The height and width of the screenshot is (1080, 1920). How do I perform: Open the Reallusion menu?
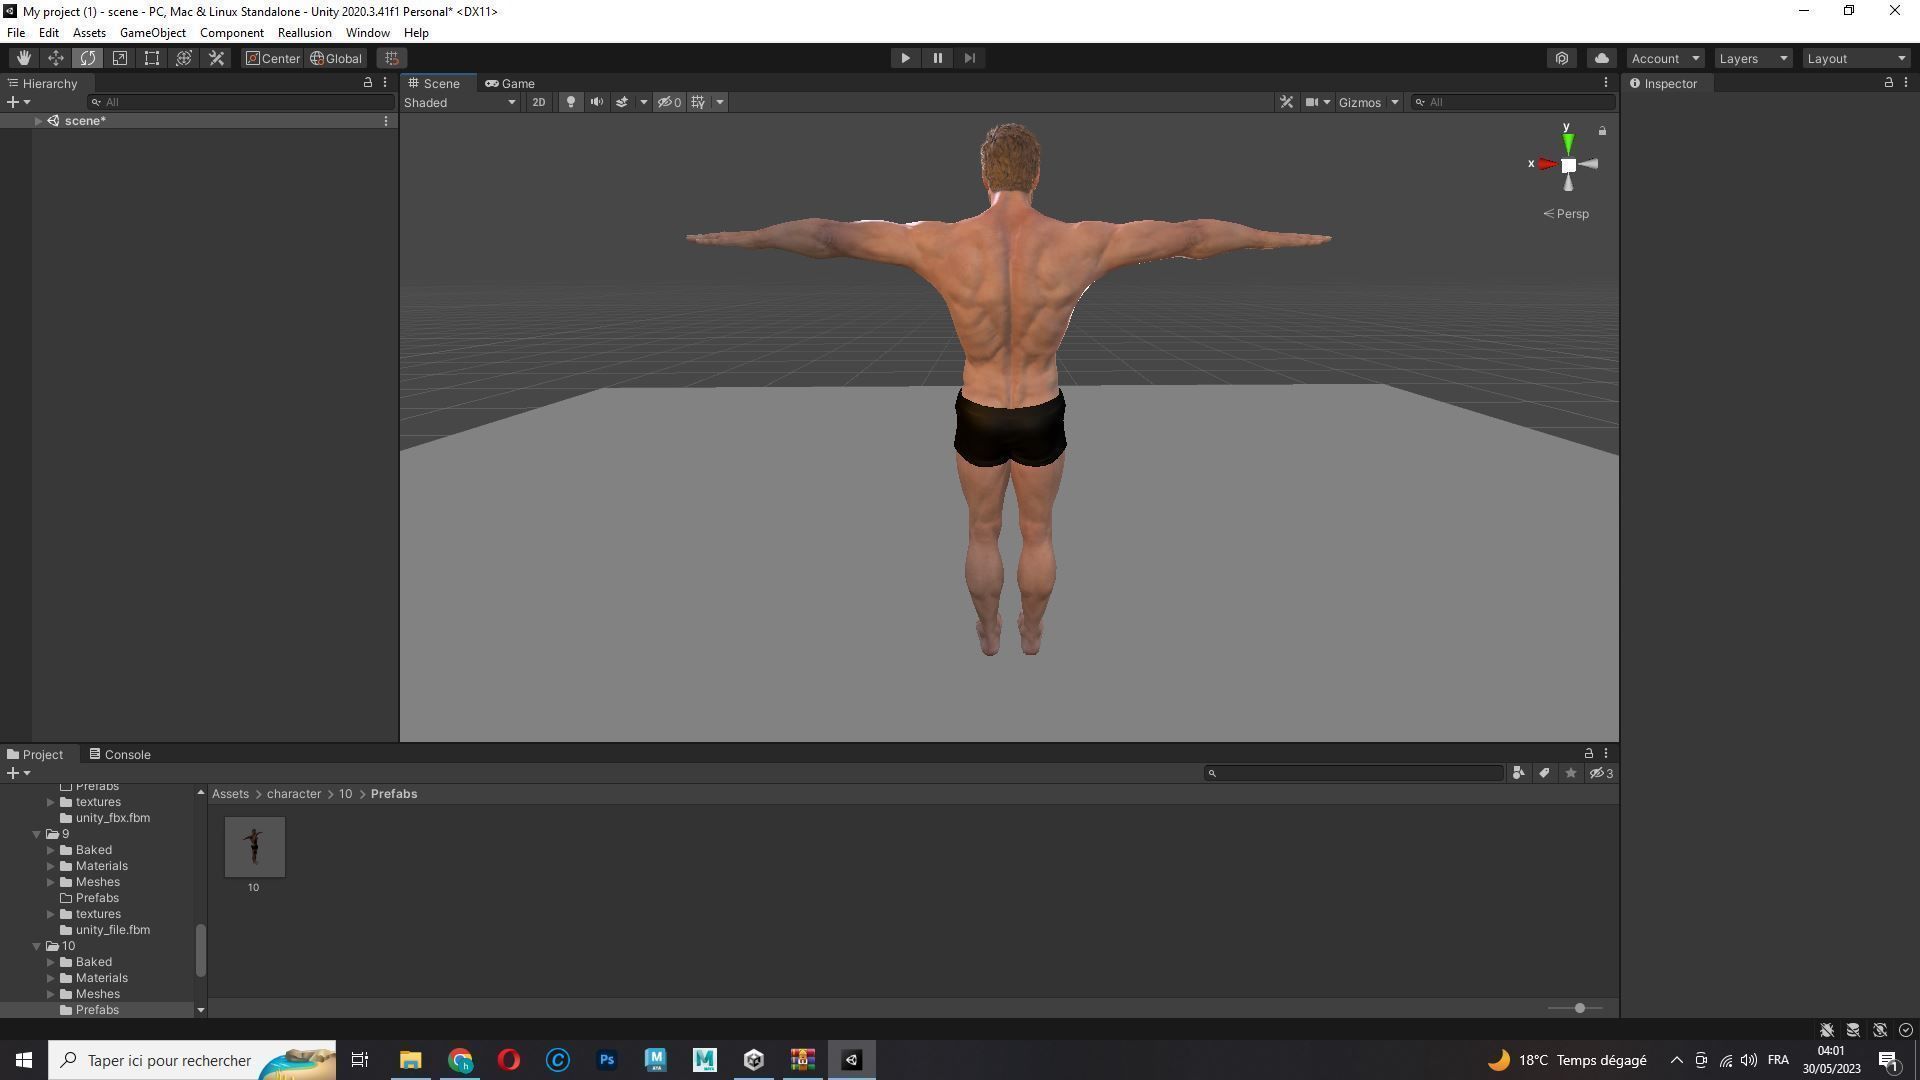(305, 33)
